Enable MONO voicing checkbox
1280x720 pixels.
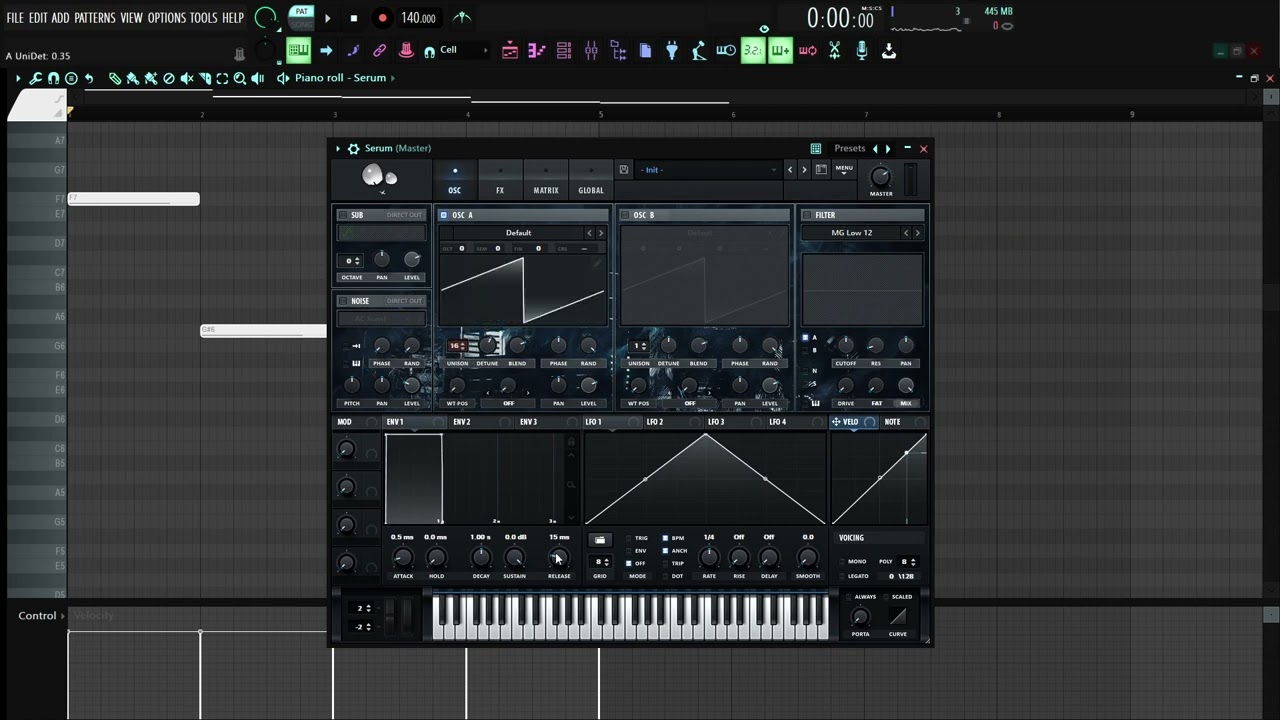pos(843,562)
